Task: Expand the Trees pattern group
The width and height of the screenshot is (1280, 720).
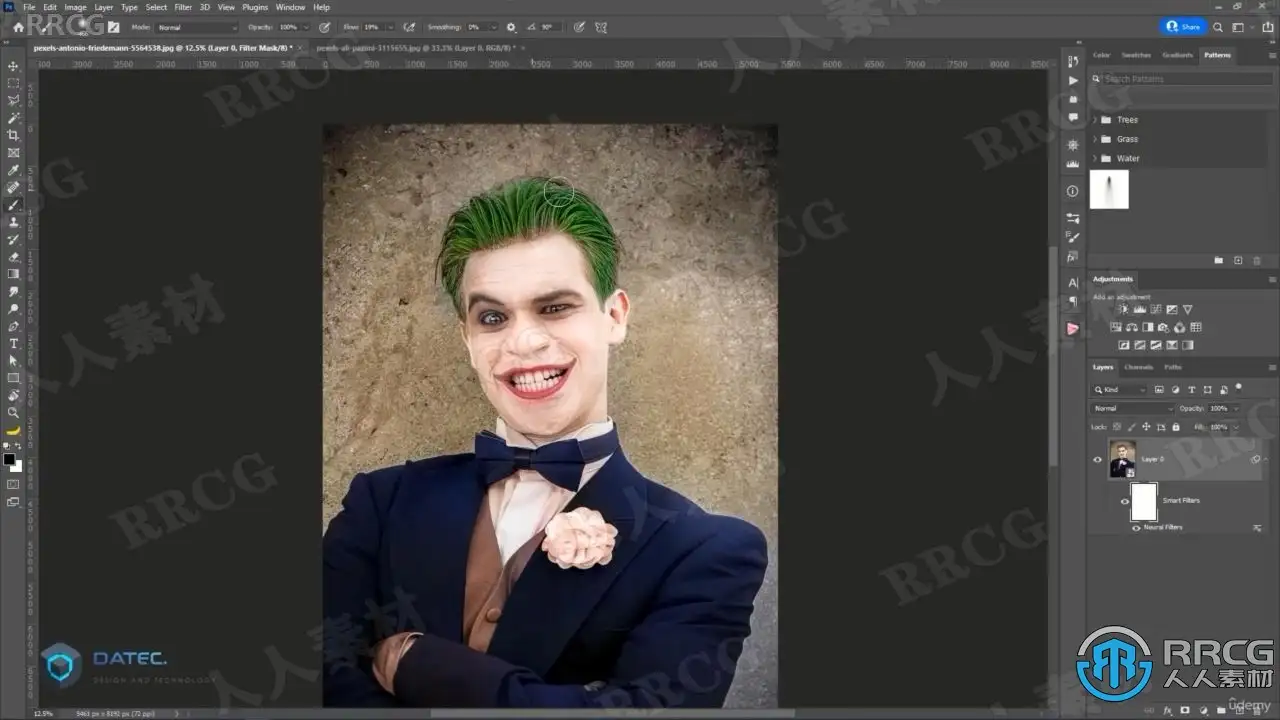Action: point(1095,120)
